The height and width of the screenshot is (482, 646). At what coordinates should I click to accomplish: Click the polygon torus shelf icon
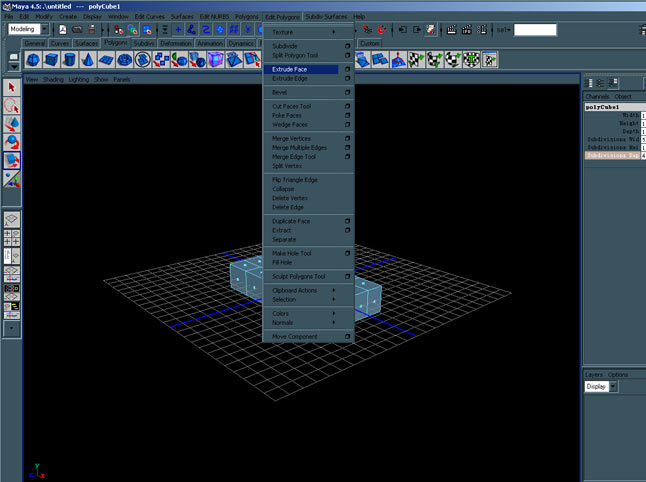(124, 60)
